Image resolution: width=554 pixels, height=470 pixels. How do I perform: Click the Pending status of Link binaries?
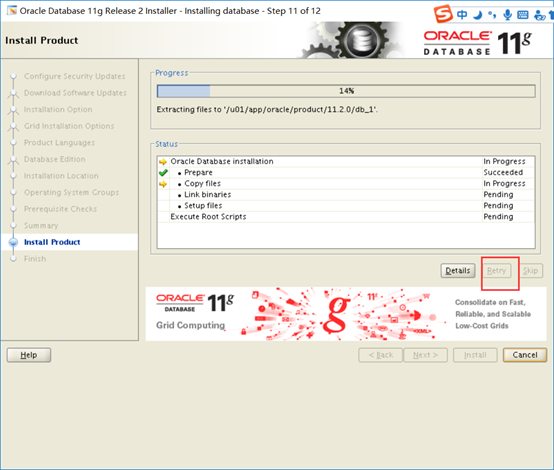pos(498,194)
